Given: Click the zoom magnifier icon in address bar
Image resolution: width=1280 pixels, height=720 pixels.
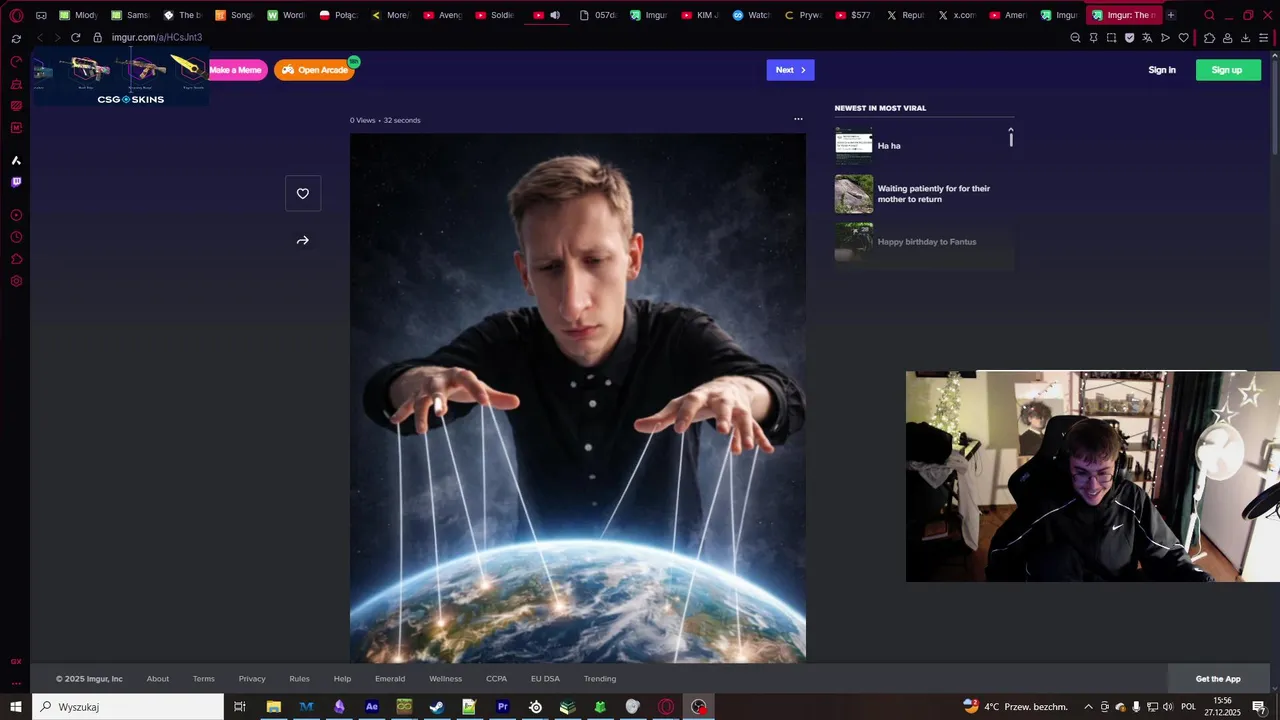Looking at the screenshot, I should [1075, 38].
